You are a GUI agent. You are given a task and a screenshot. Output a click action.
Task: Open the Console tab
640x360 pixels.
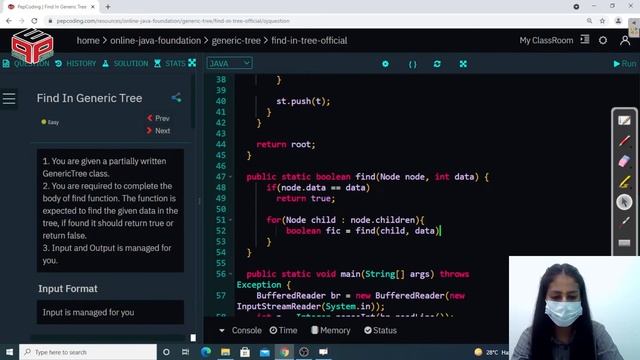tap(247, 330)
